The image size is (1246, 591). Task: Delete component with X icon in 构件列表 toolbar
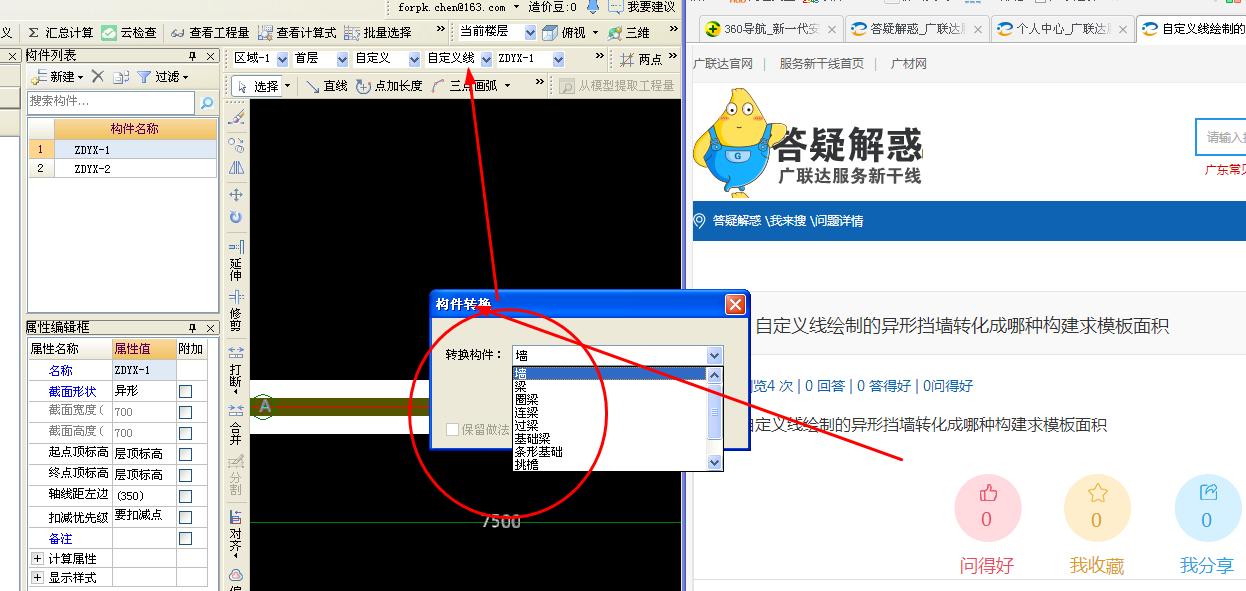pos(97,77)
